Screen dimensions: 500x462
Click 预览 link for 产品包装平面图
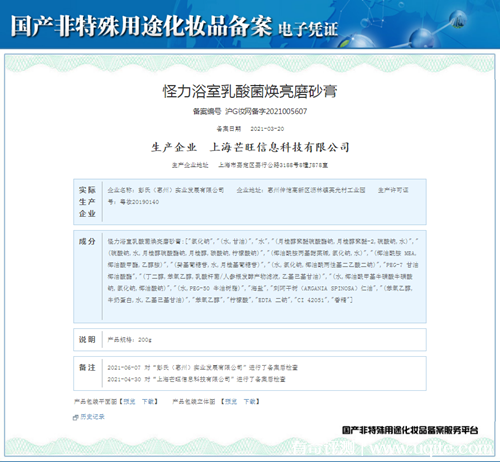click(x=129, y=401)
